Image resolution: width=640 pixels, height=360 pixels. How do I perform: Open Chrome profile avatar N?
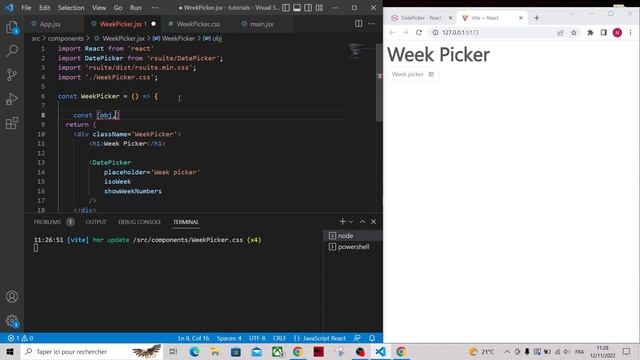click(617, 32)
